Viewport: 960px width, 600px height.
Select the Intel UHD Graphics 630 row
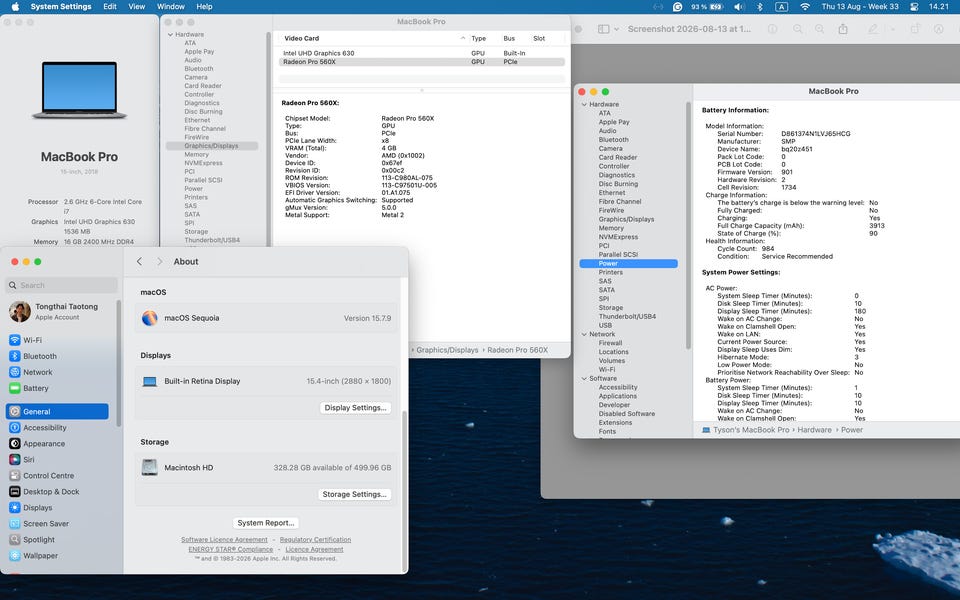point(421,53)
